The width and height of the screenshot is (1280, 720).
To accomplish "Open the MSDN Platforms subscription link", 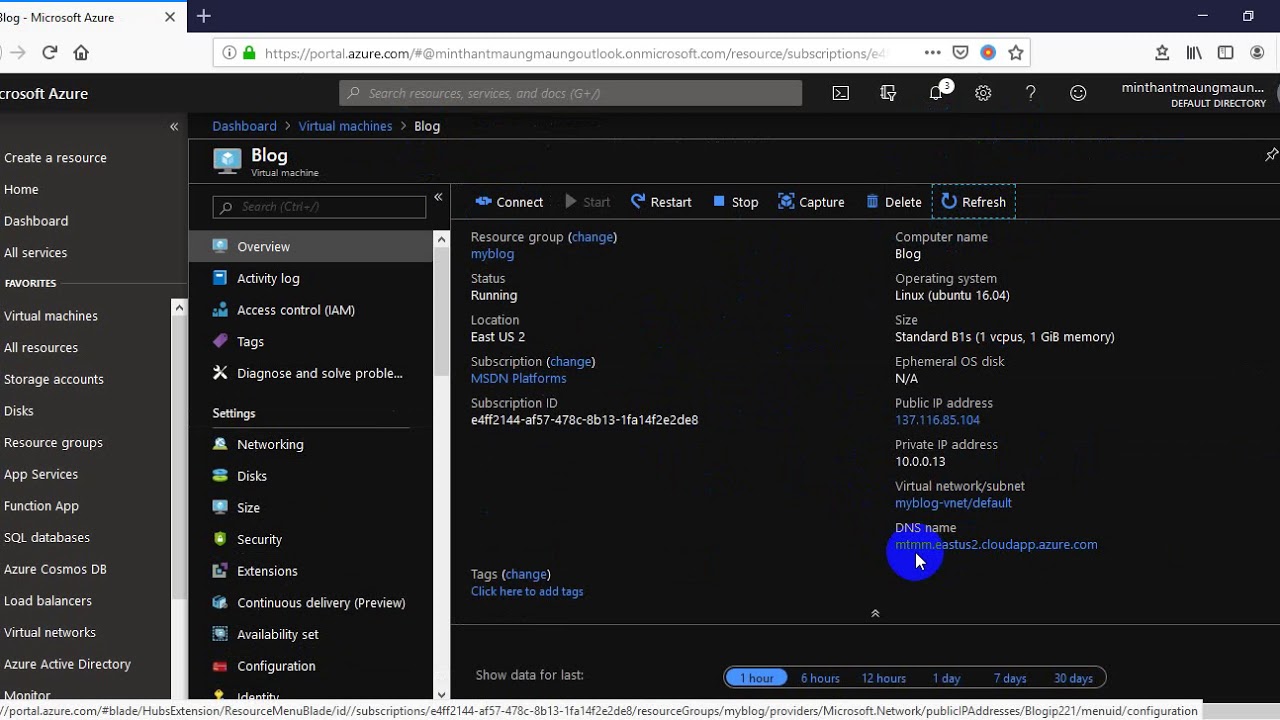I will pyautogui.click(x=518, y=378).
